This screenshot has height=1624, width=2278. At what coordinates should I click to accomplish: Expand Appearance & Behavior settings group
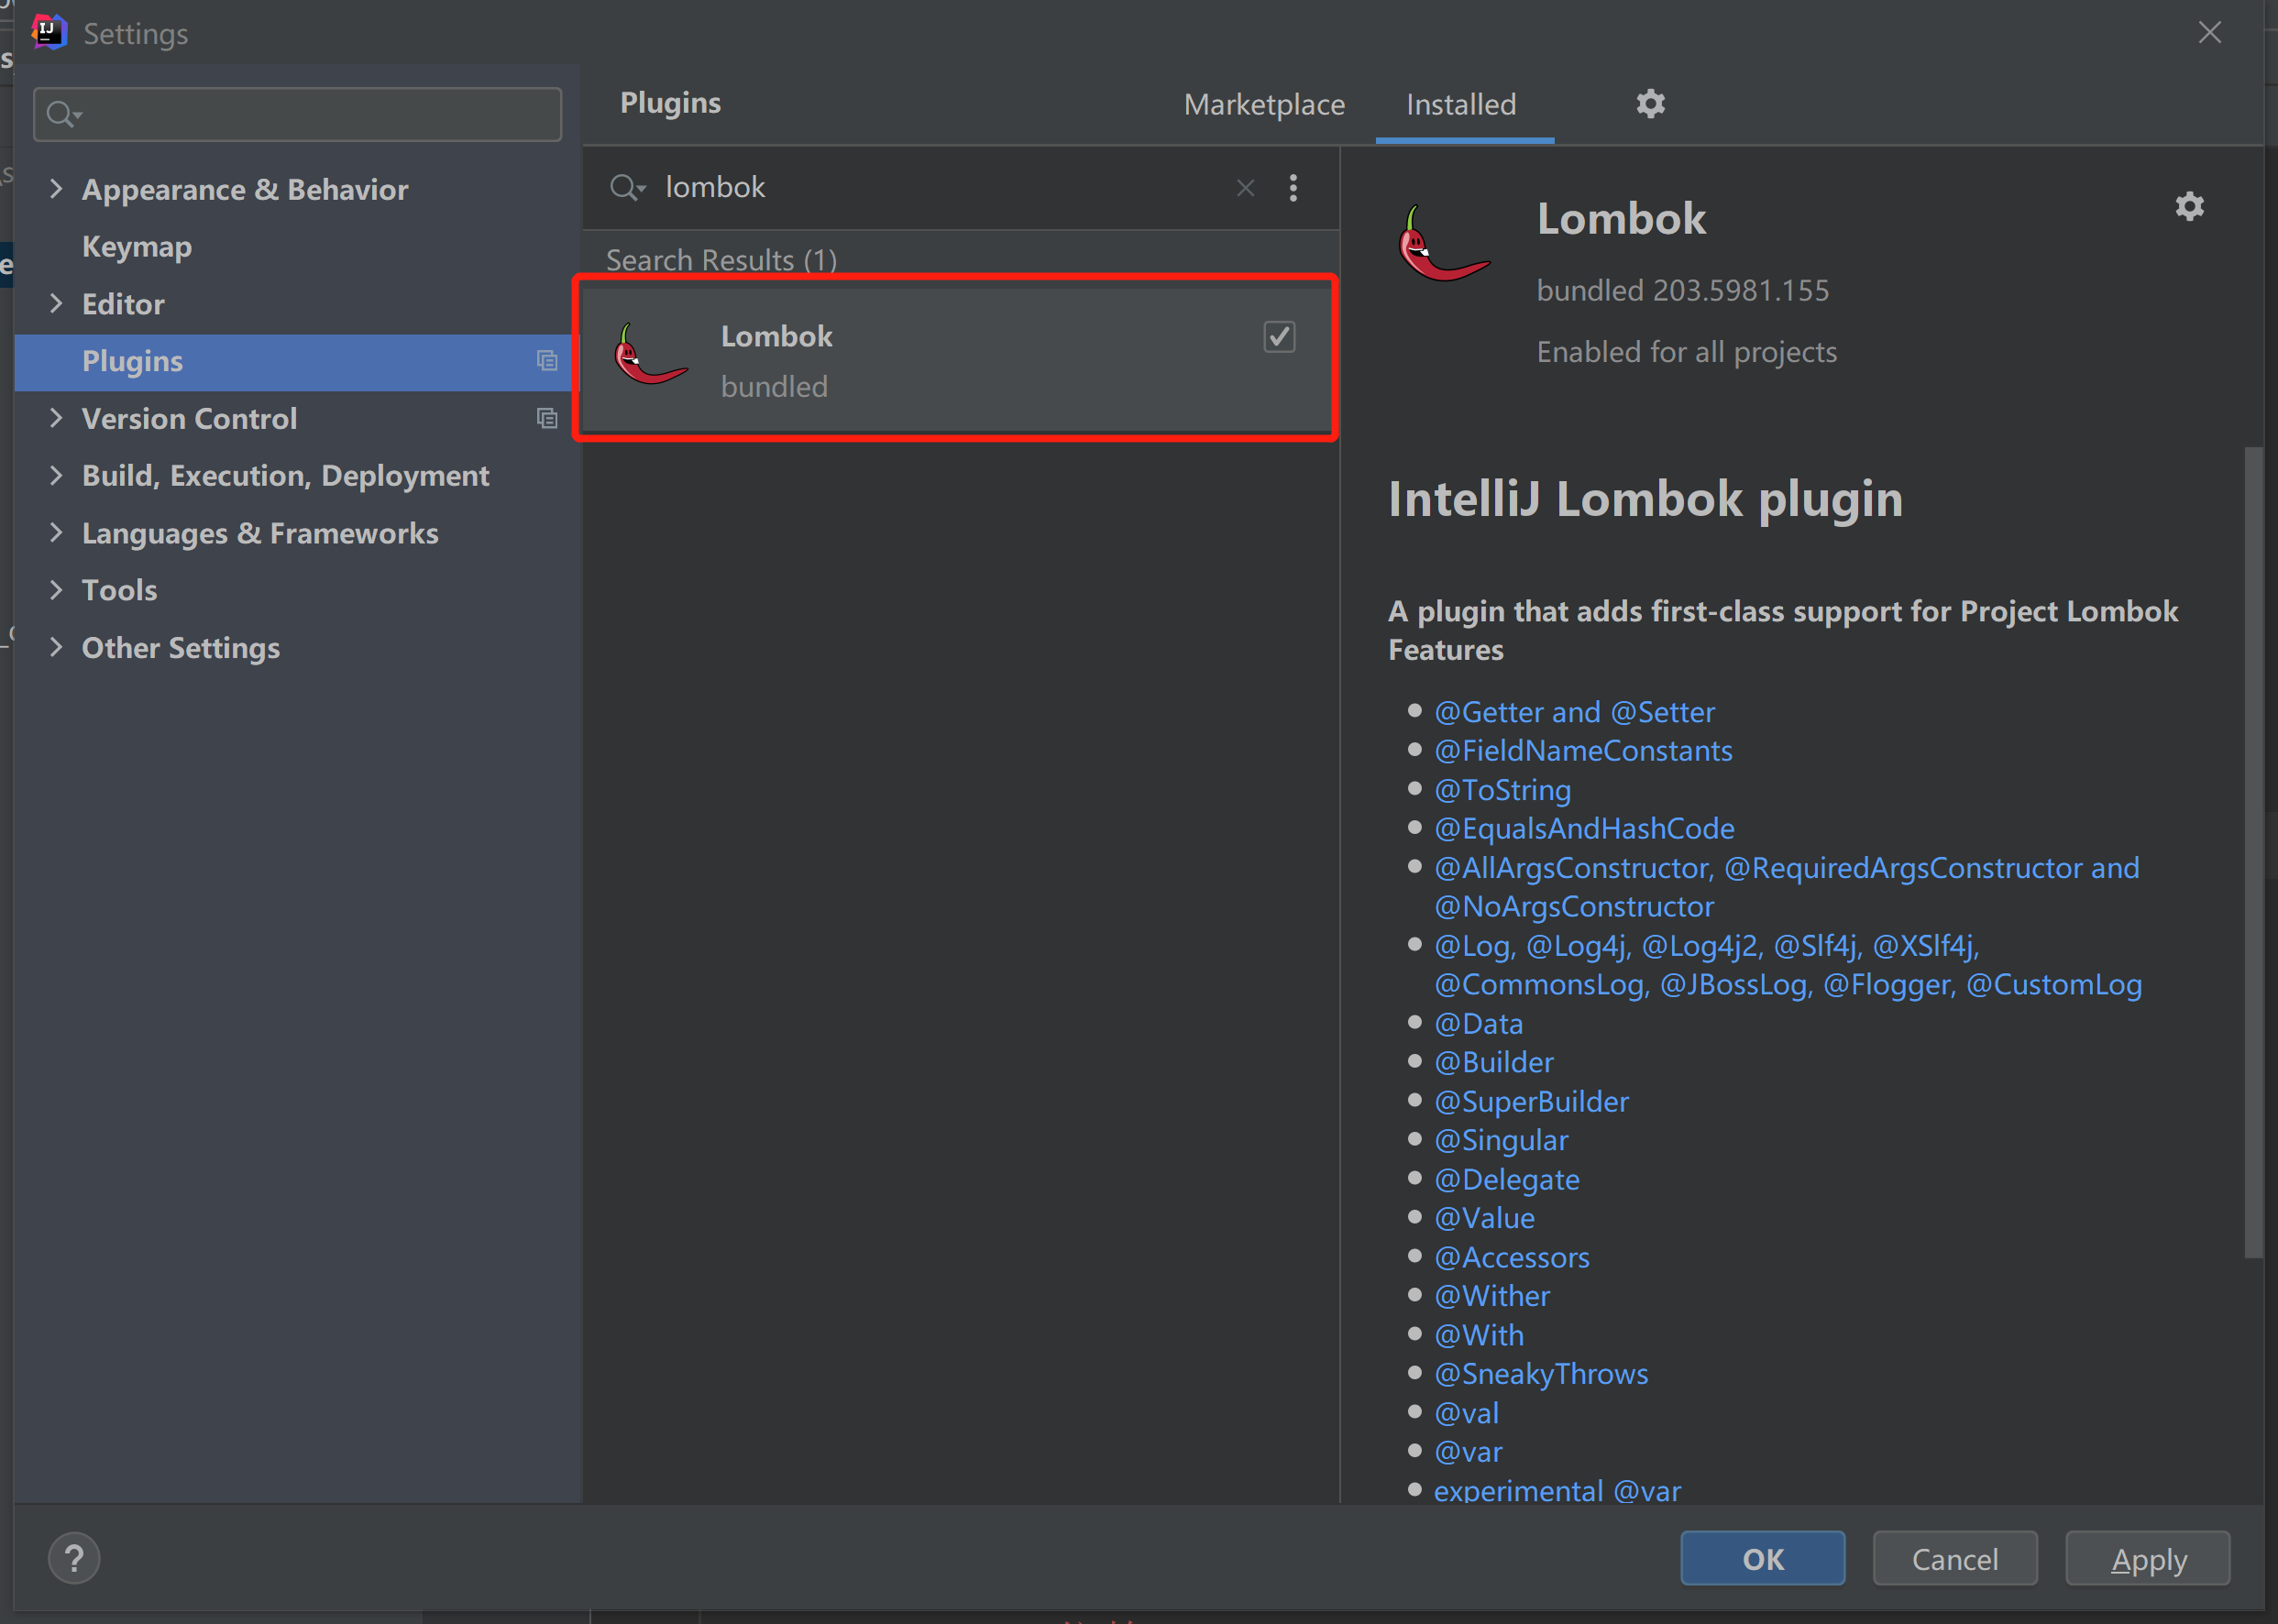coord(56,189)
